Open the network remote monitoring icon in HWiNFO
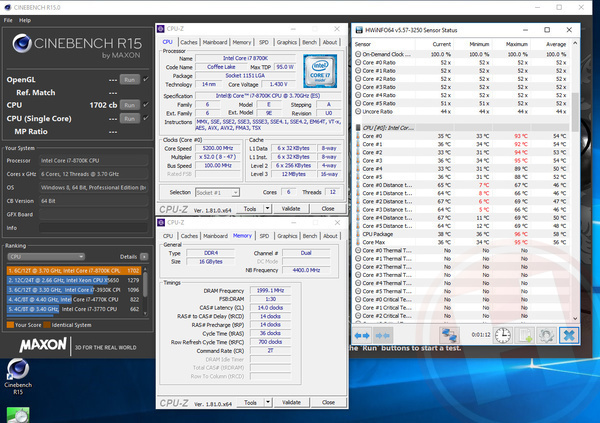Screen dimensions: 600x423 click(x=449, y=335)
